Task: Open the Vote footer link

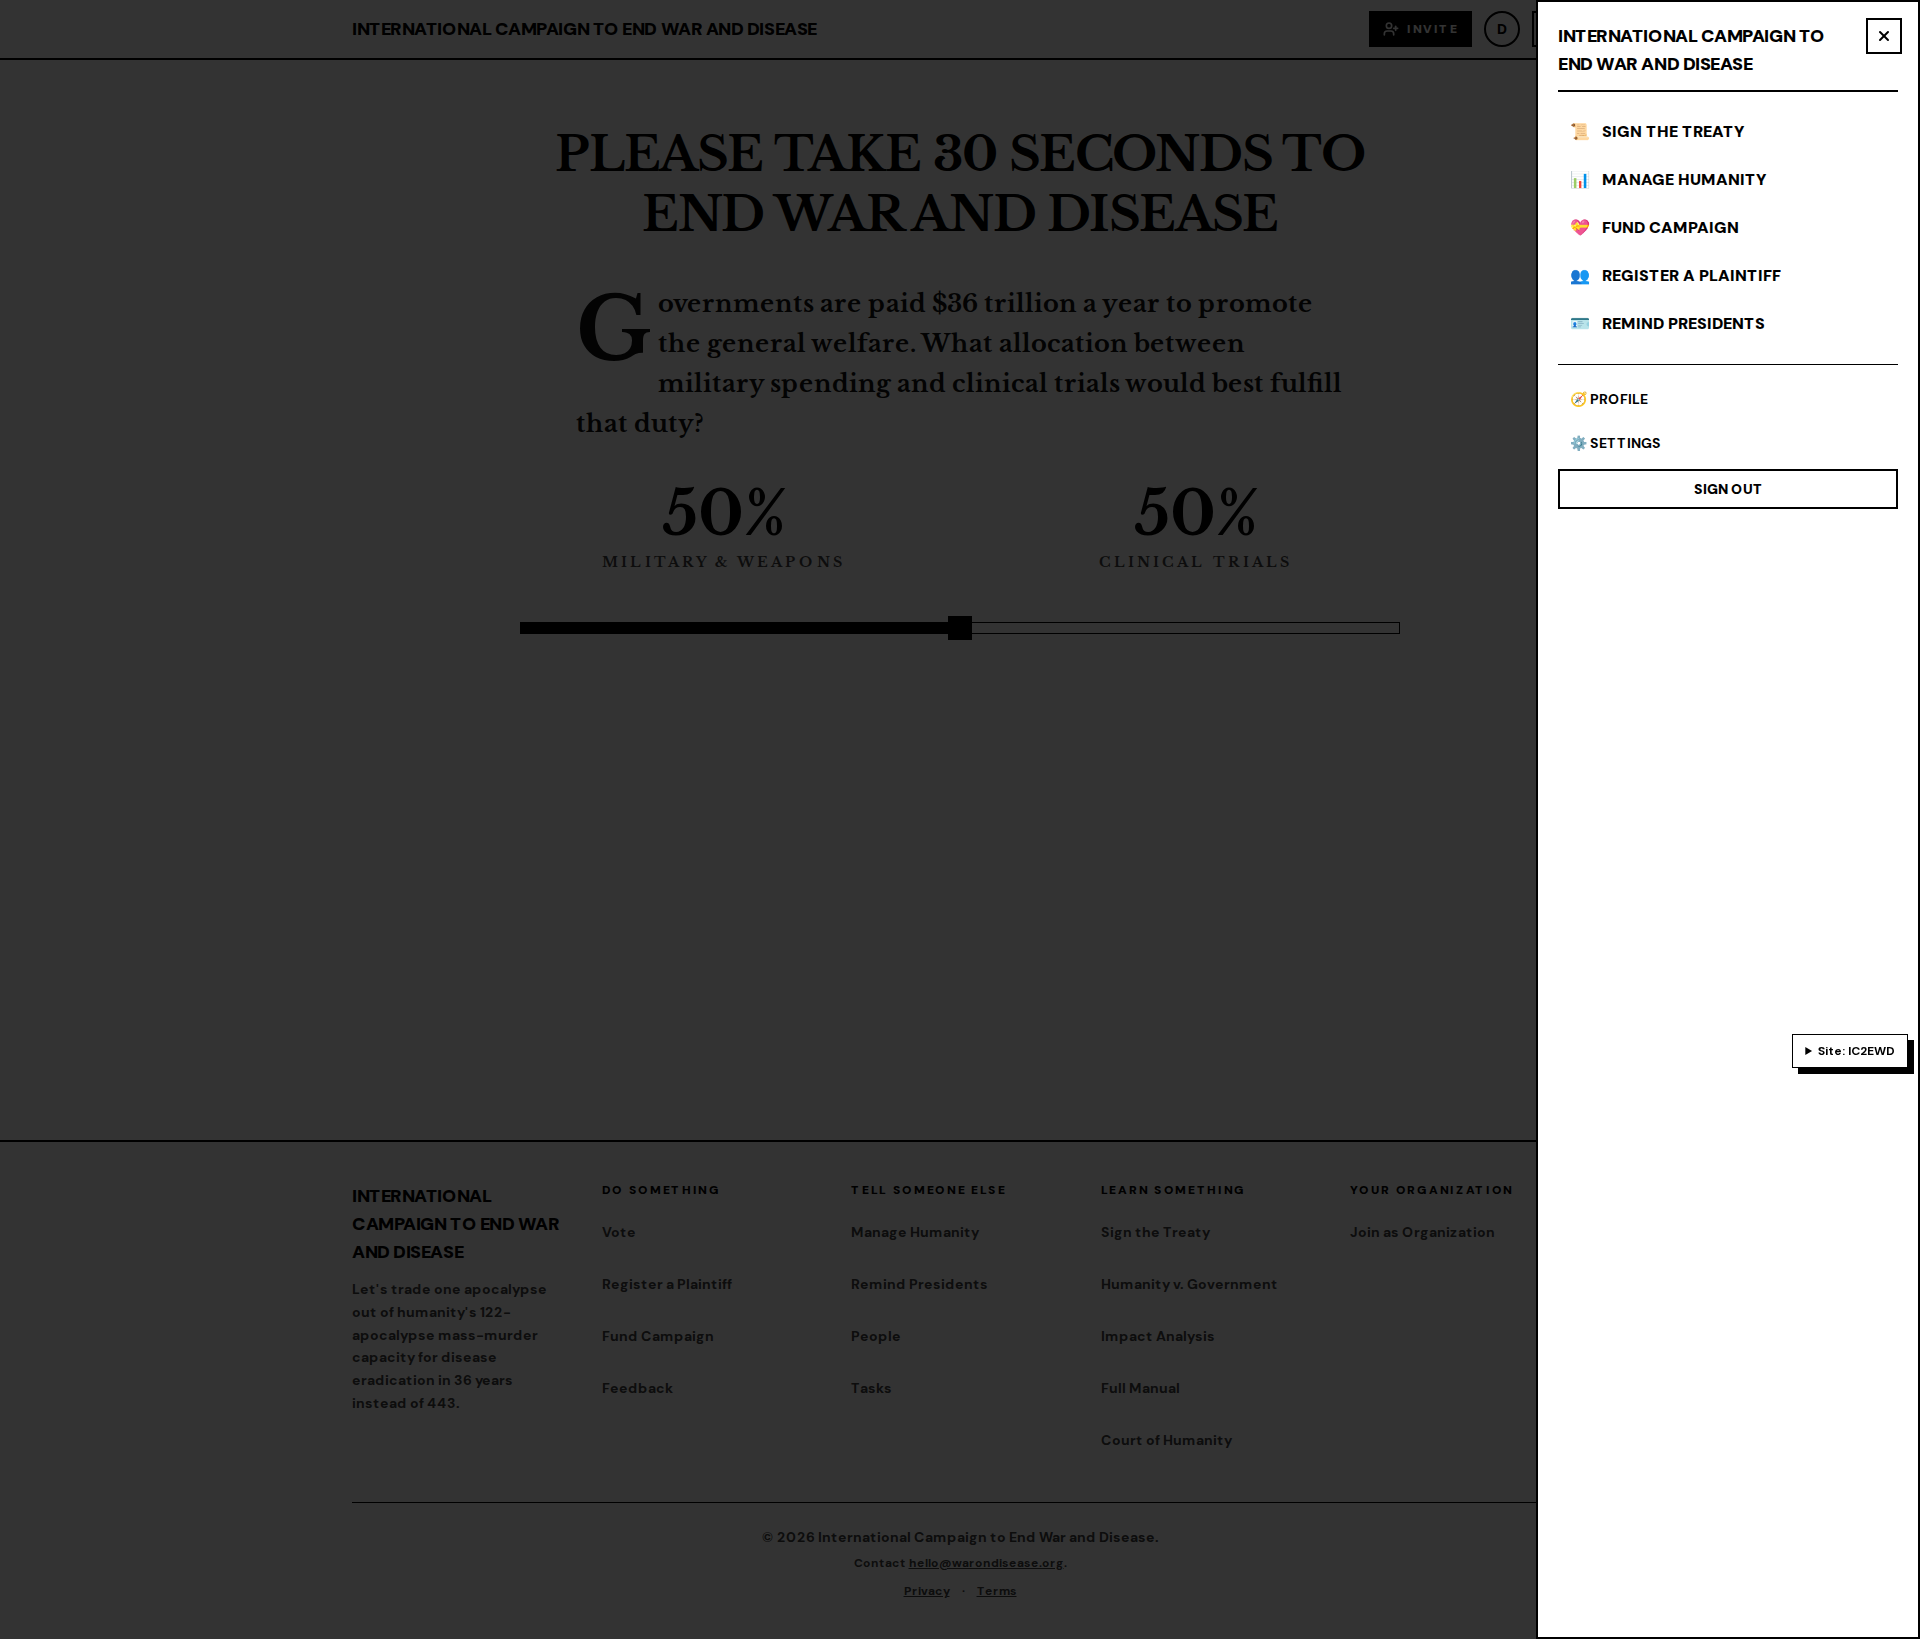Action: coord(618,1233)
